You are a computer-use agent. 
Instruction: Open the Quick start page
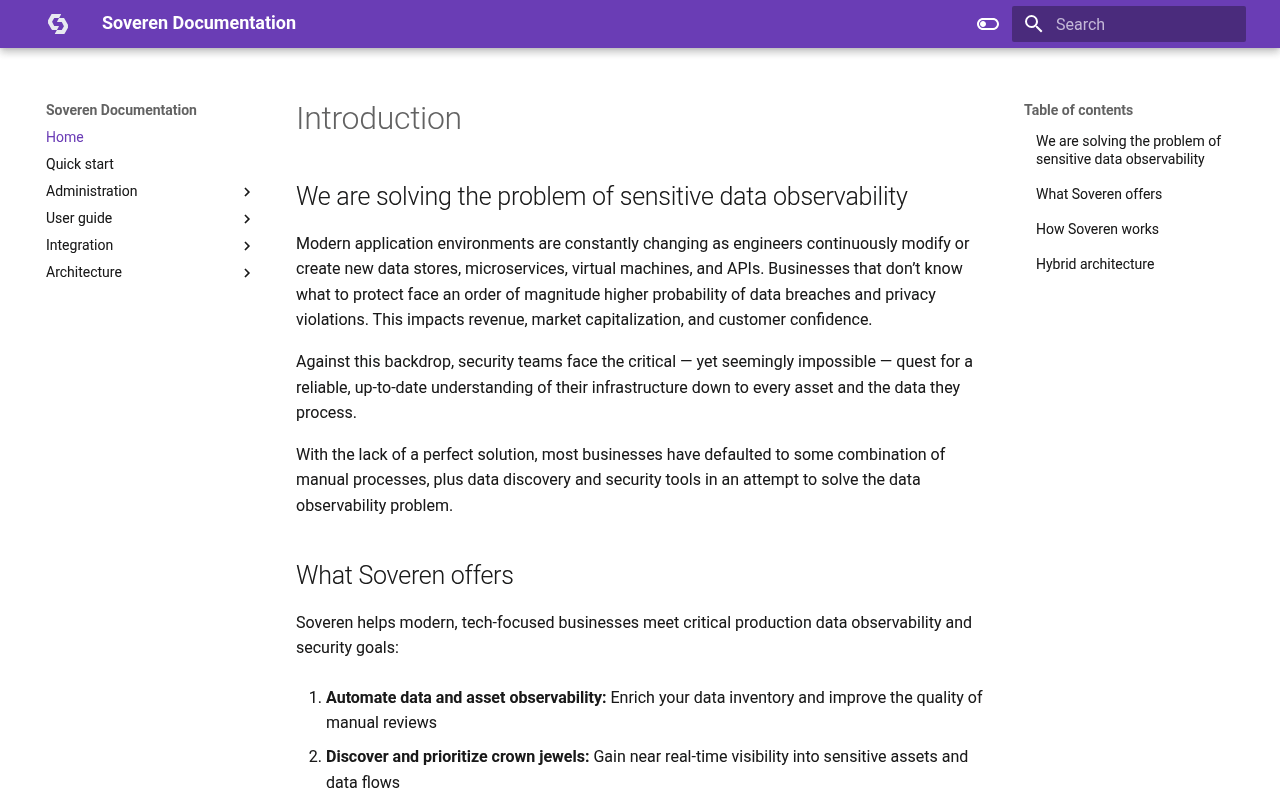80,164
